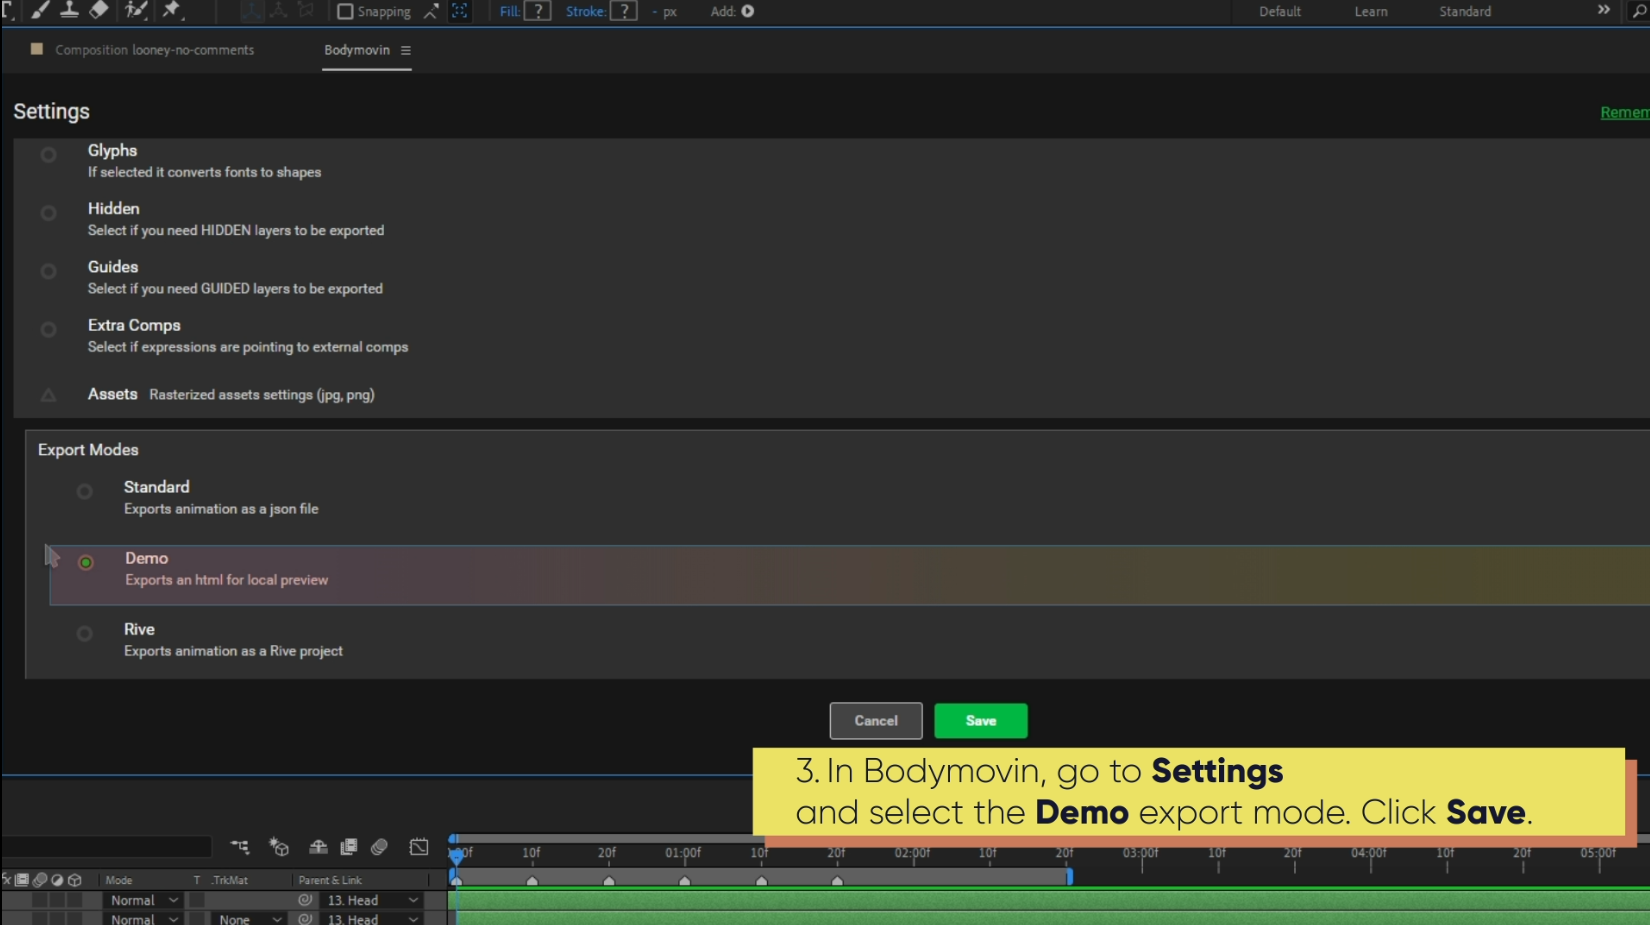This screenshot has height=925, width=1650.
Task: Select the Standard export mode
Action: [85, 491]
